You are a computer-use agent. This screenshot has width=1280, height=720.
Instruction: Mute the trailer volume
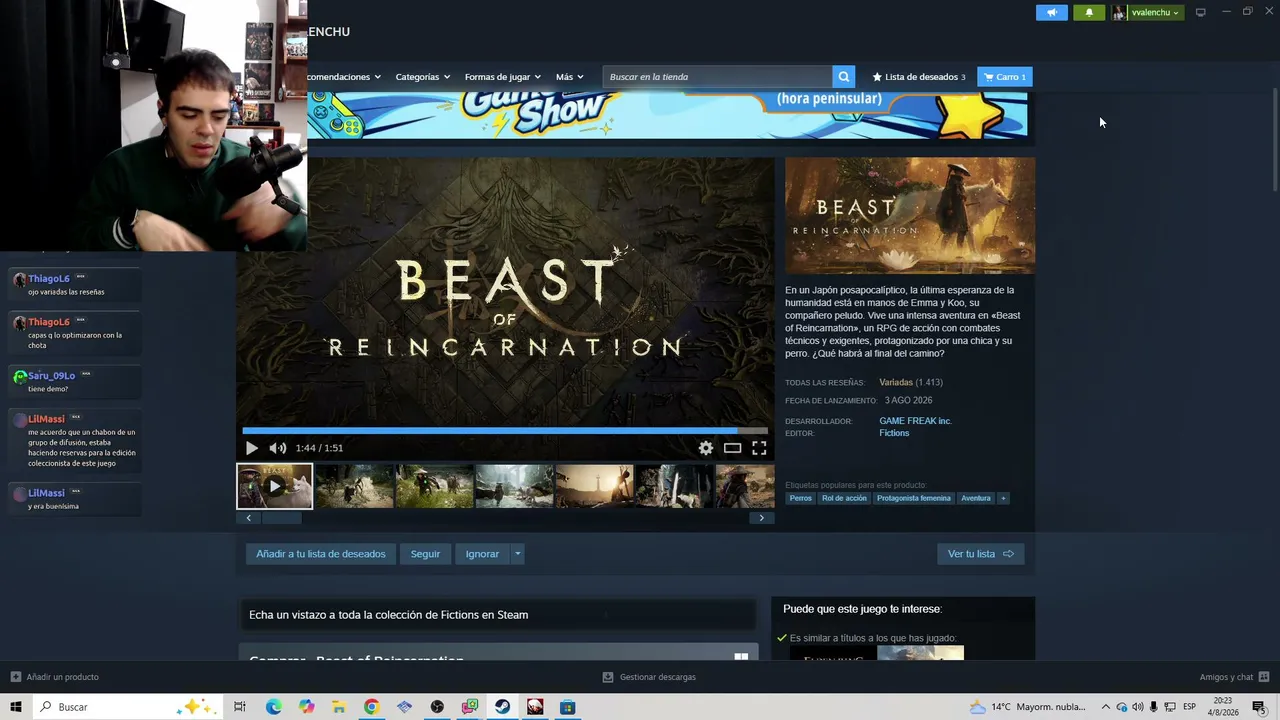pos(277,448)
